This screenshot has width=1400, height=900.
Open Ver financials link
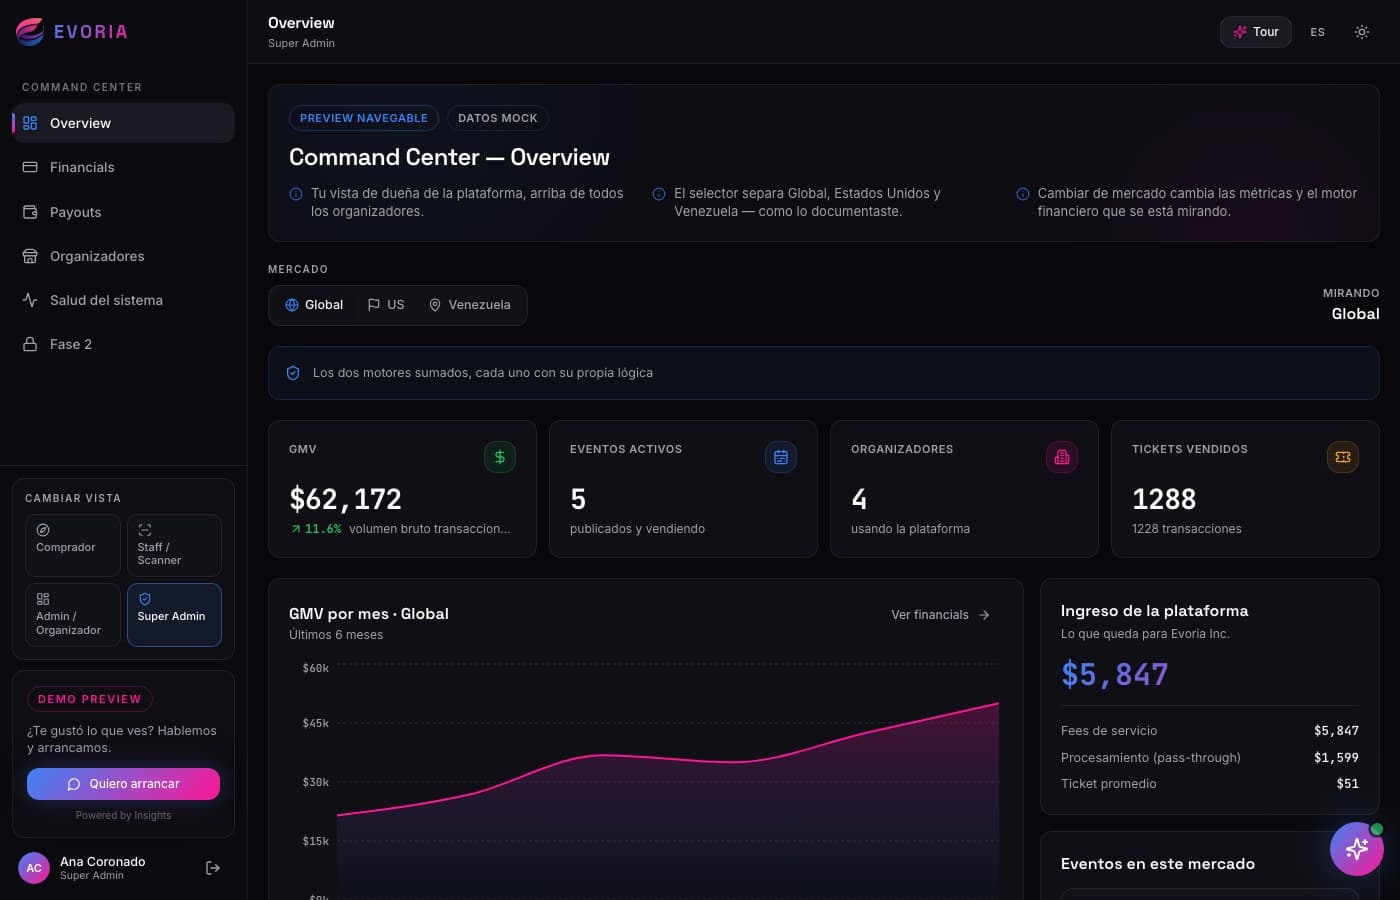(x=941, y=615)
